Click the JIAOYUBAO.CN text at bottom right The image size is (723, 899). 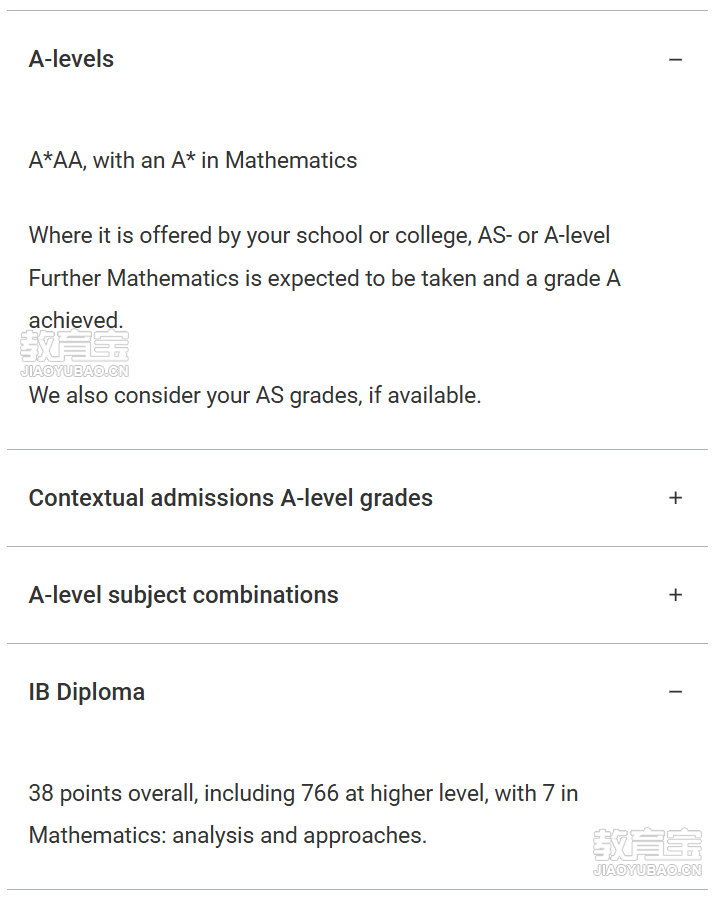tap(647, 870)
